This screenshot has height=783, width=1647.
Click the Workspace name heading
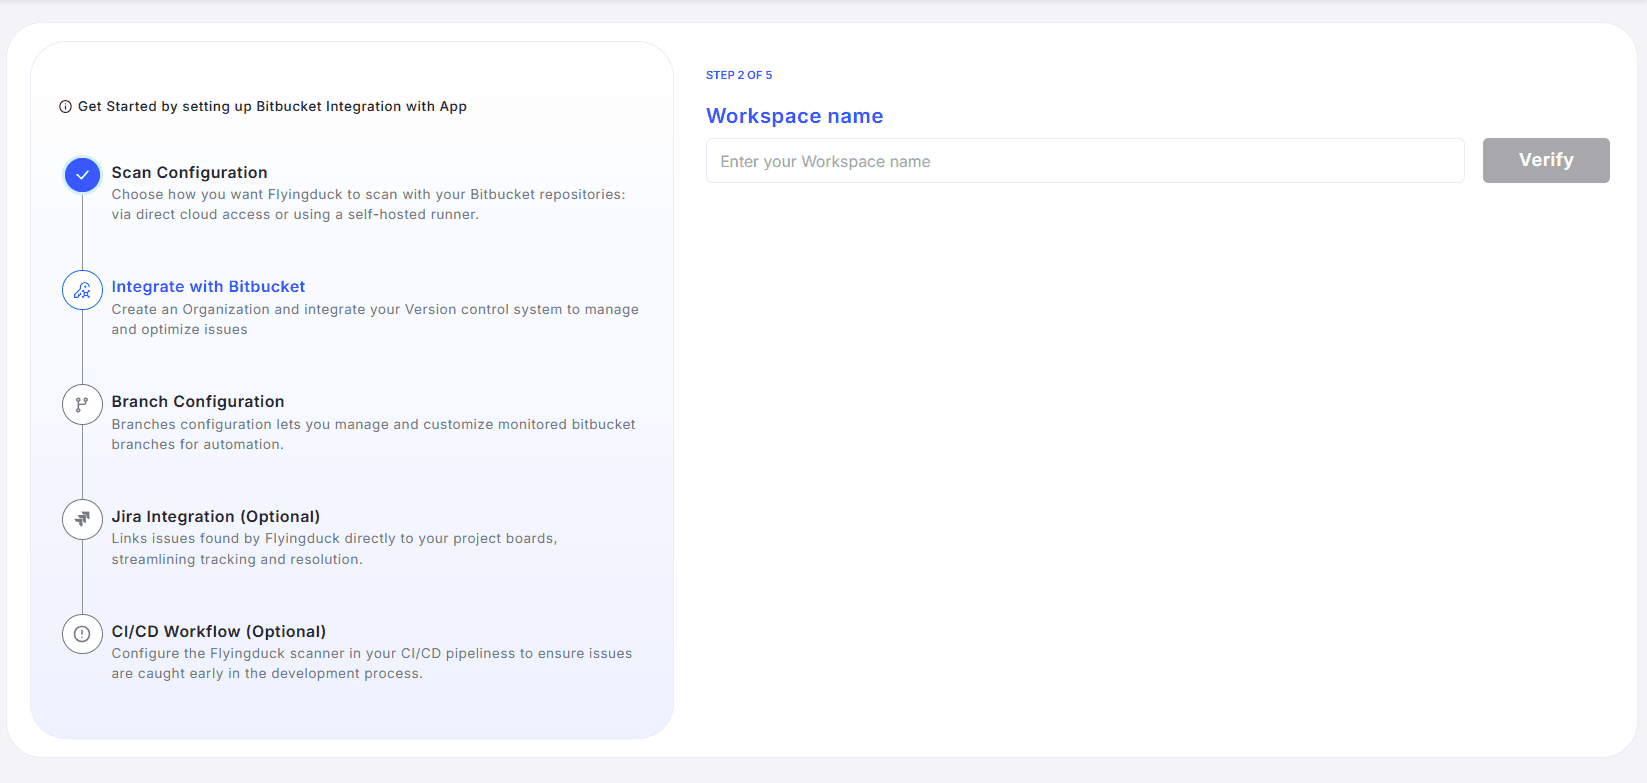[794, 116]
